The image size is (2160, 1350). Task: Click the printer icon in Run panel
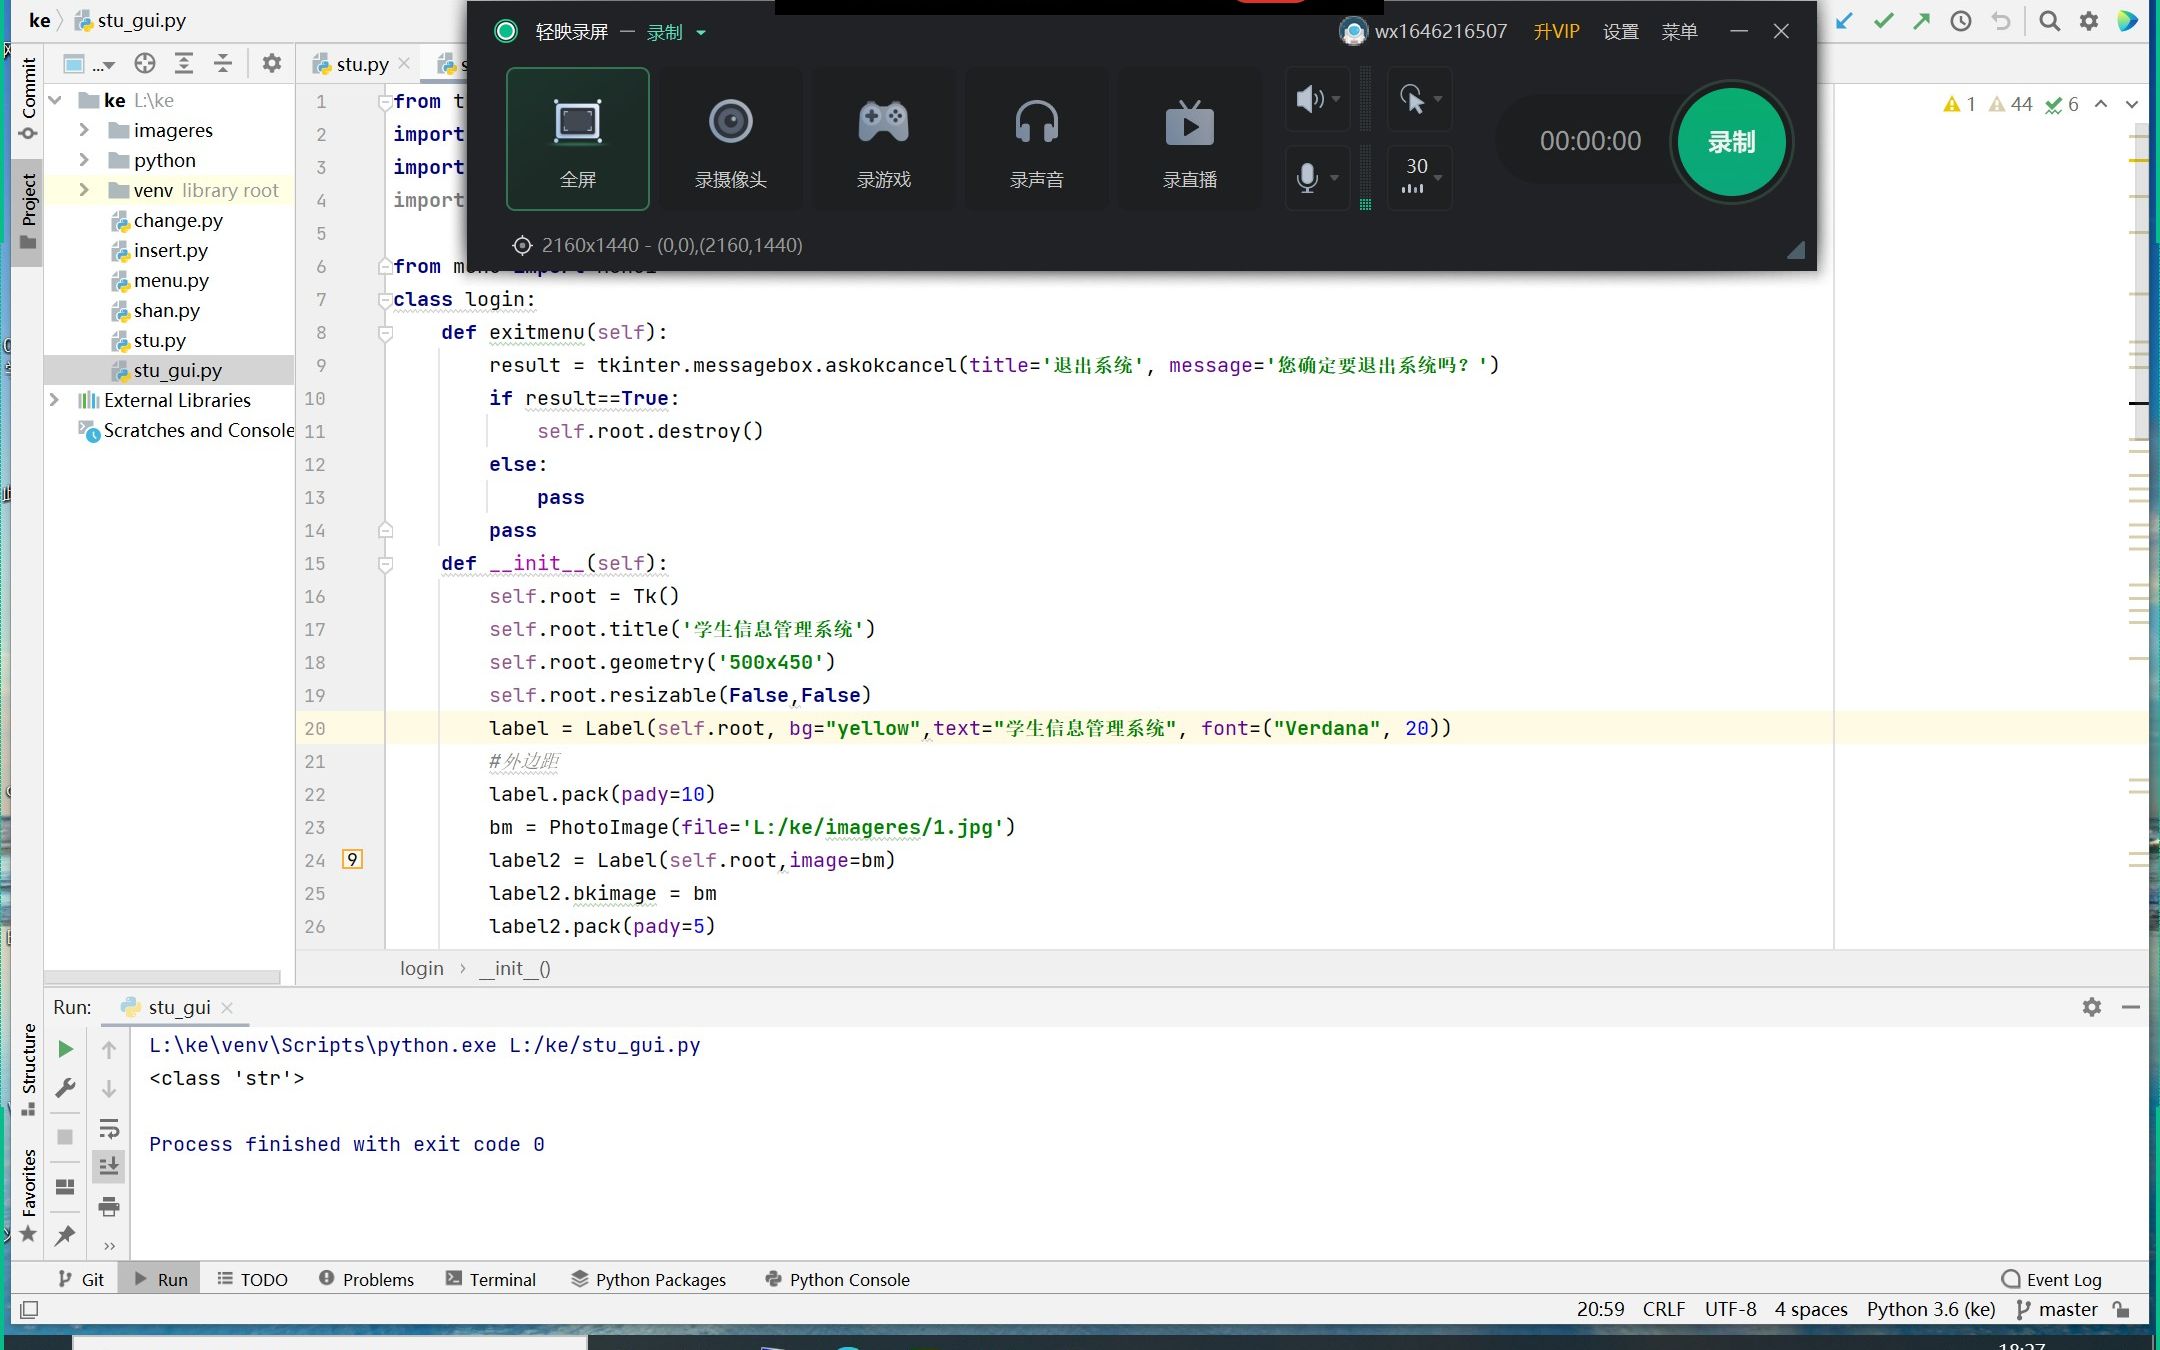coord(109,1207)
